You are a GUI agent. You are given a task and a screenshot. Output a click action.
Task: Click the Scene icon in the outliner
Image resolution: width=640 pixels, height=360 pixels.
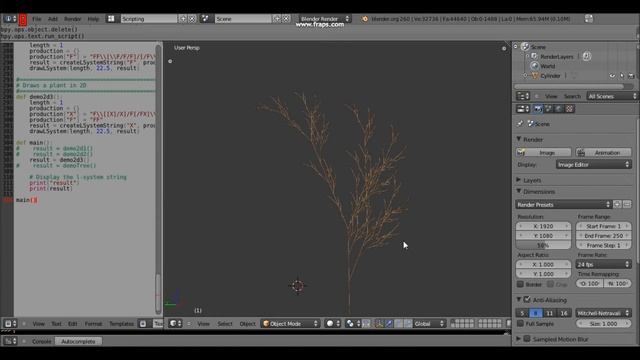coord(525,47)
